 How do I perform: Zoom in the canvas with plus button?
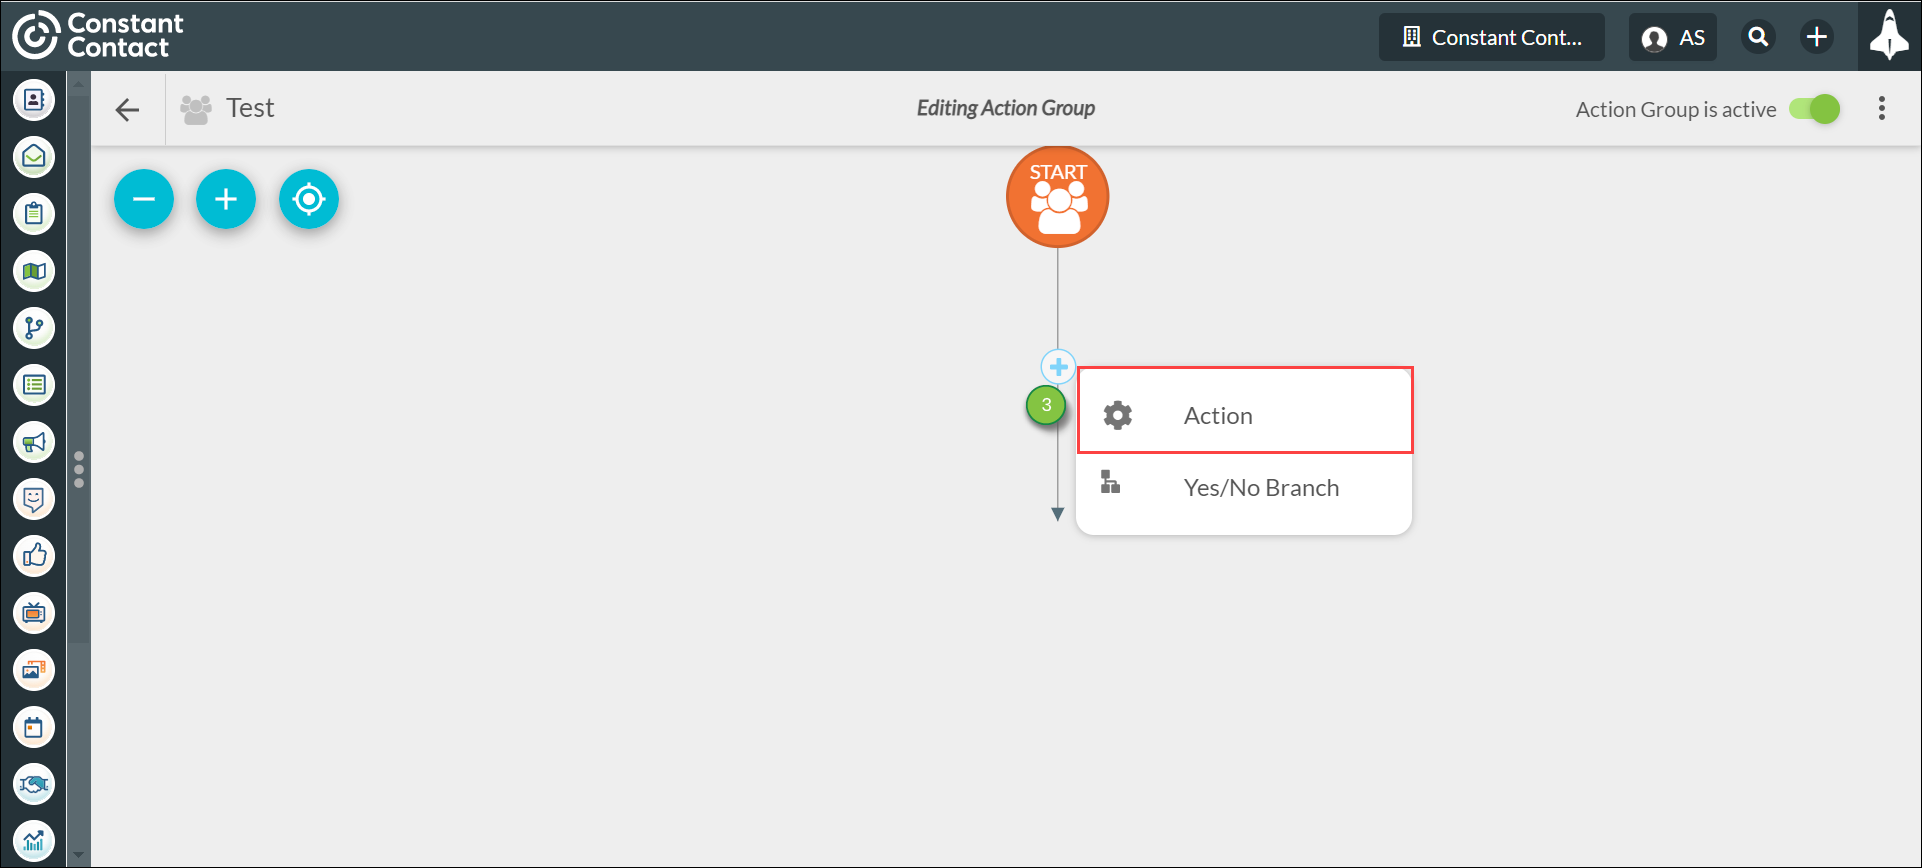(226, 199)
